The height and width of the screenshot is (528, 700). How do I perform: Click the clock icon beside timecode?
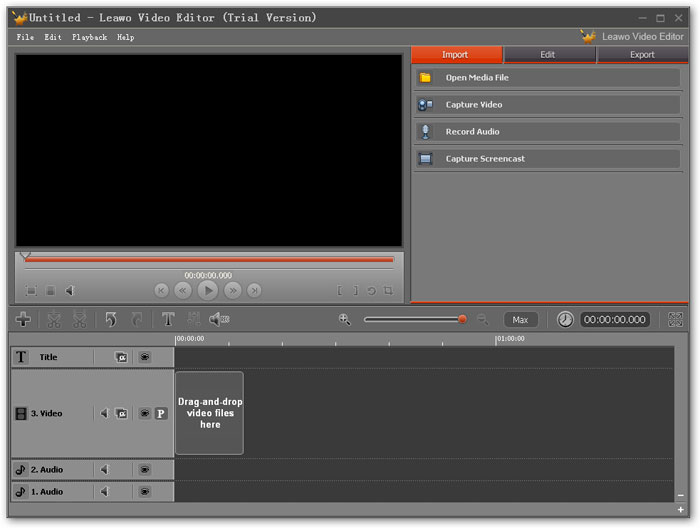[x=565, y=320]
